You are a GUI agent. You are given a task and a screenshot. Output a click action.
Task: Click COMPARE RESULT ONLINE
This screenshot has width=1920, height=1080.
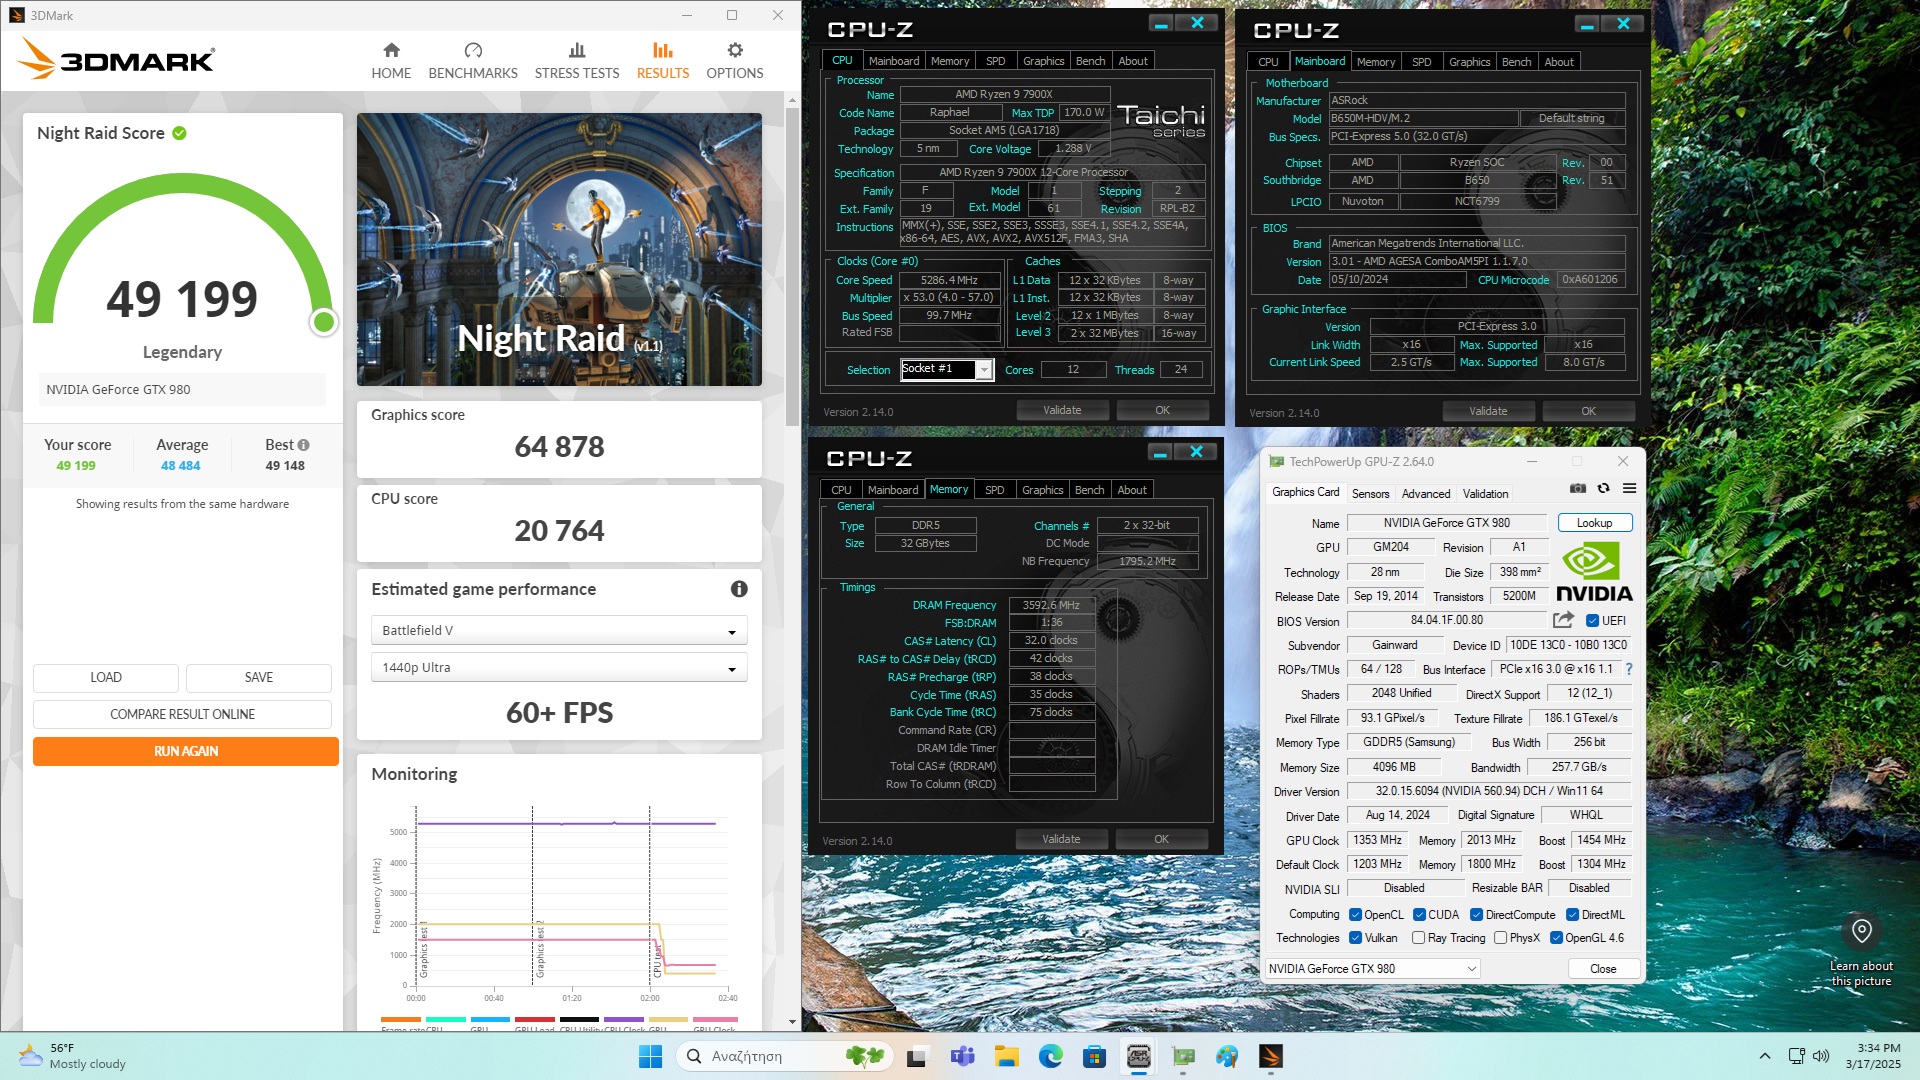(182, 714)
